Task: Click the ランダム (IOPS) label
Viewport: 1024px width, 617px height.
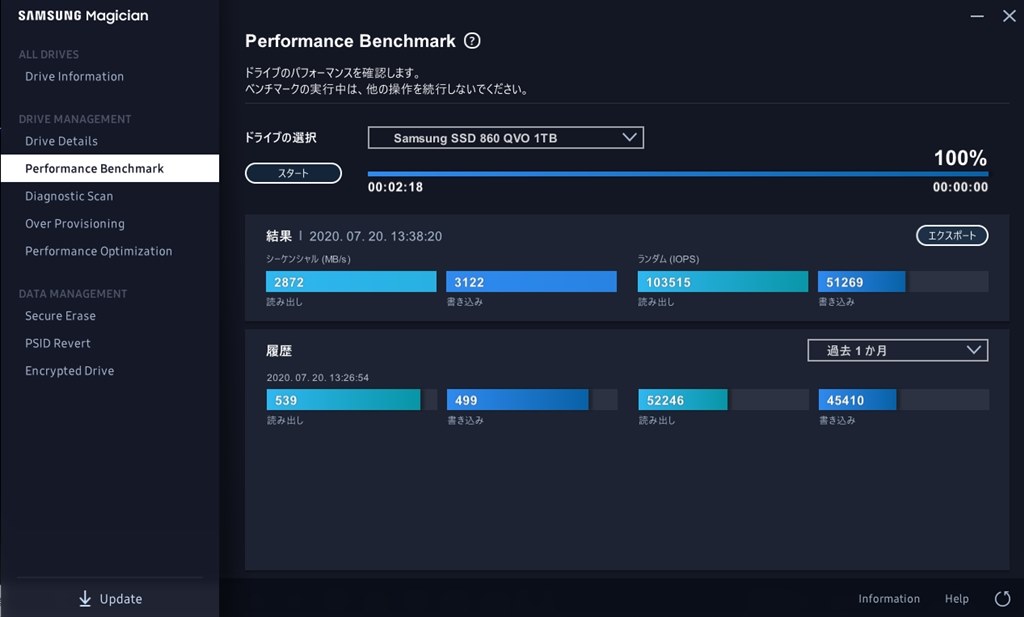Action: pos(669,259)
